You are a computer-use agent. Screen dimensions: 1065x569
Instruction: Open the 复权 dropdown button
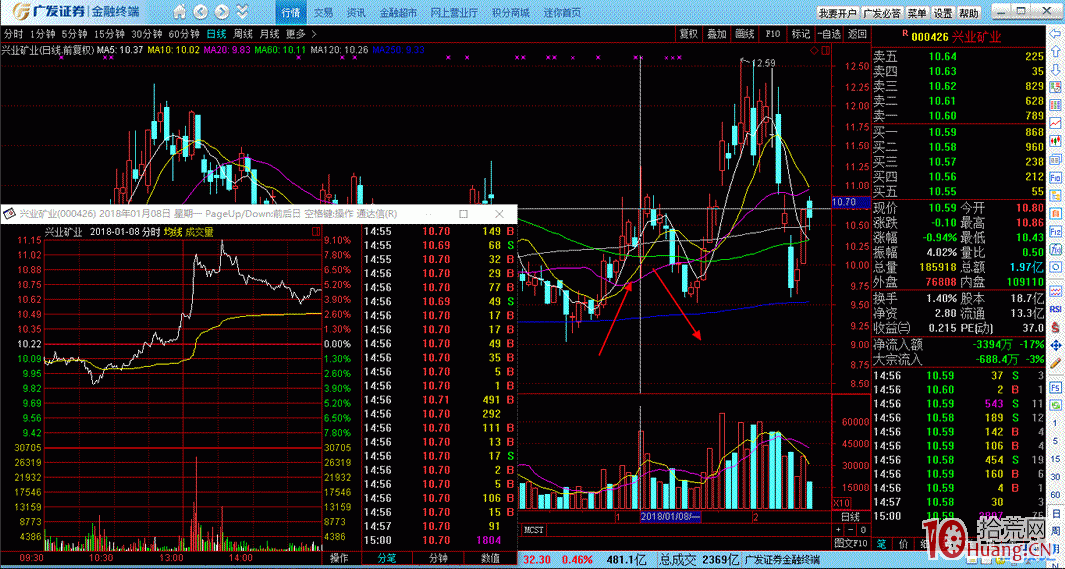(689, 34)
